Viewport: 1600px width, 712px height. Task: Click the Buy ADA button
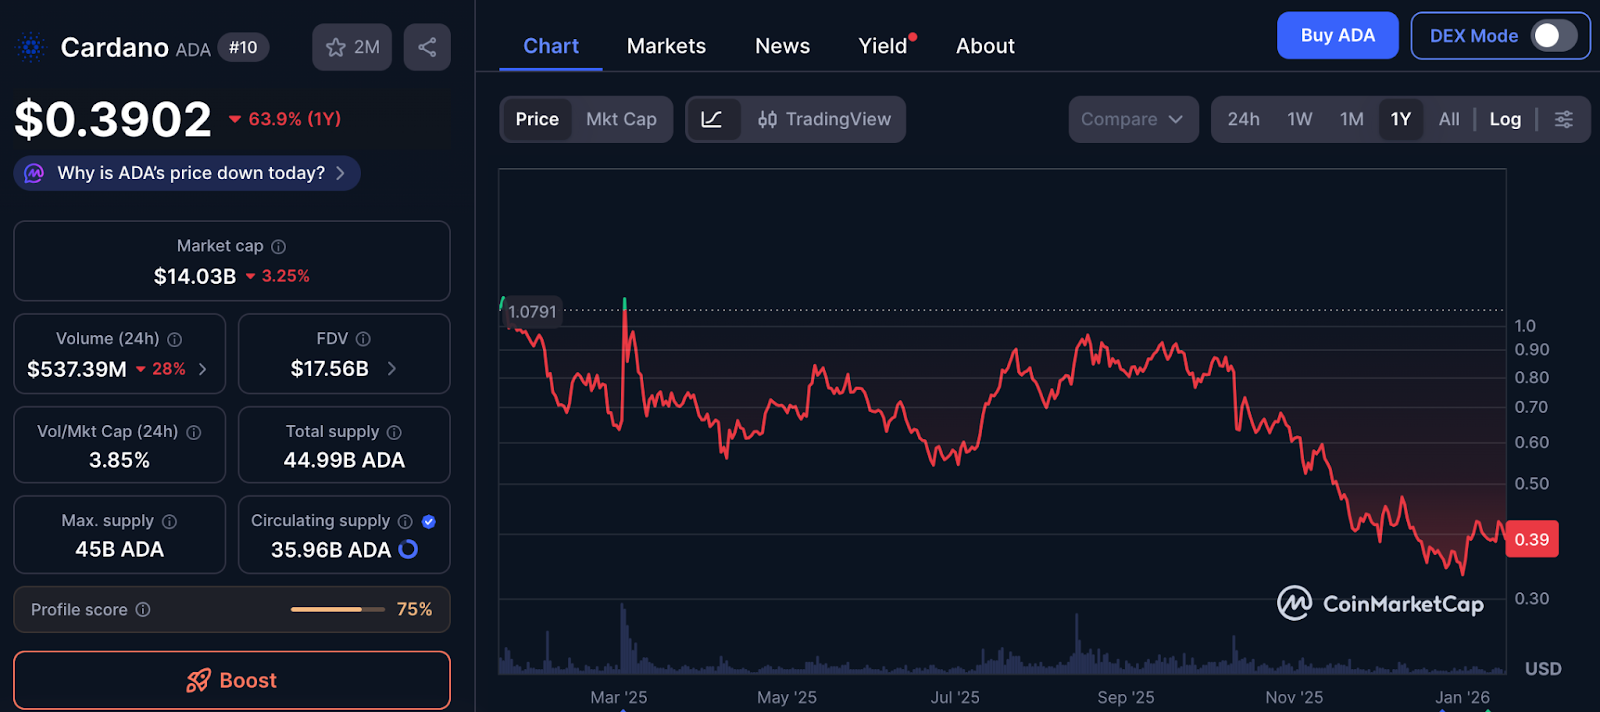point(1337,36)
